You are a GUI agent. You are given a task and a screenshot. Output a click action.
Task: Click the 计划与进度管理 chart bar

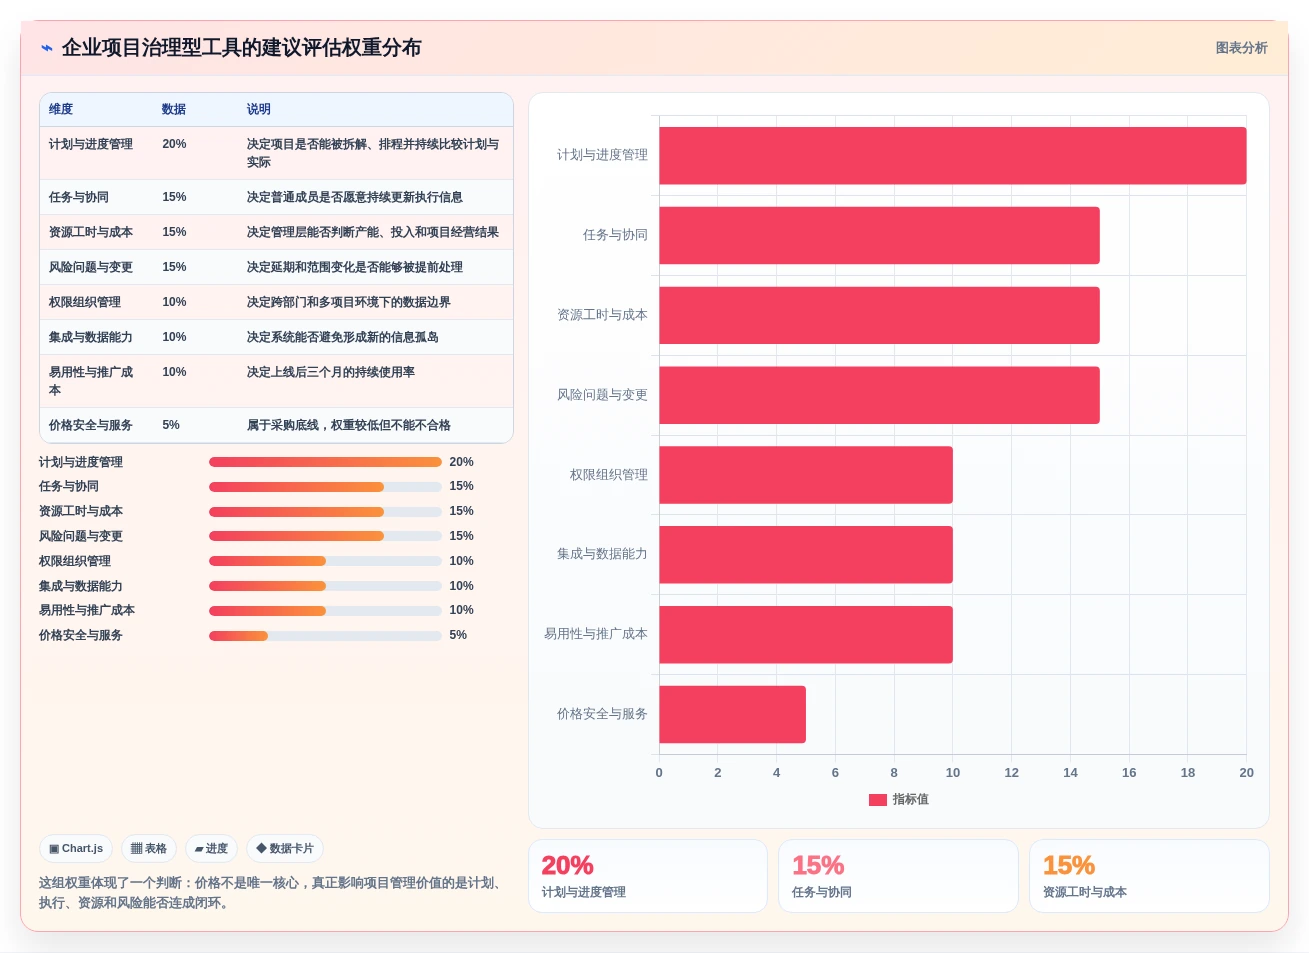953,155
